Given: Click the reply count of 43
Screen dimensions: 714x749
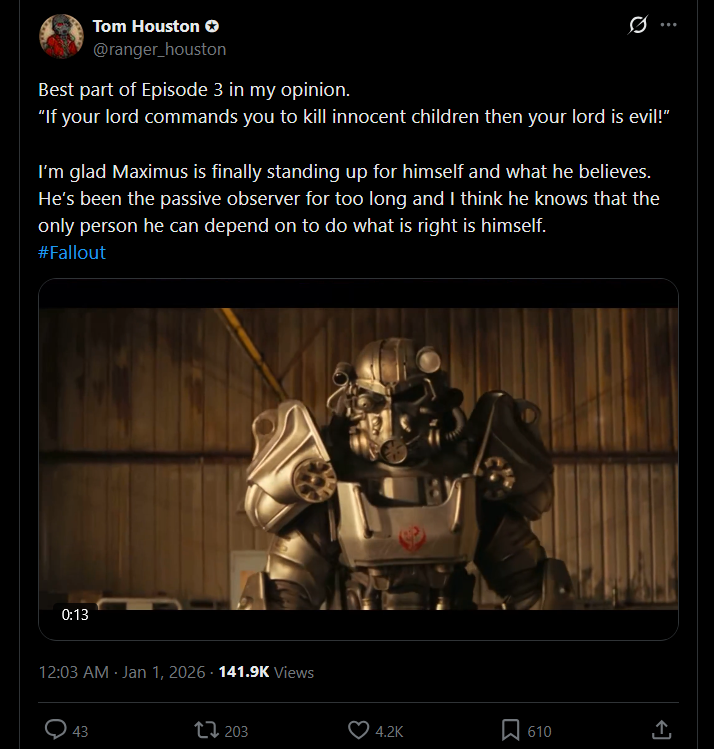Looking at the screenshot, I should pyautogui.click(x=80, y=731).
